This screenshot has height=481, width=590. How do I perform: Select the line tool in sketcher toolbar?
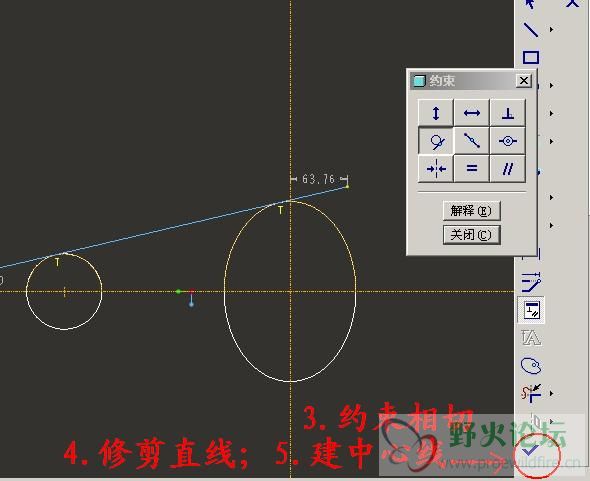pos(531,29)
